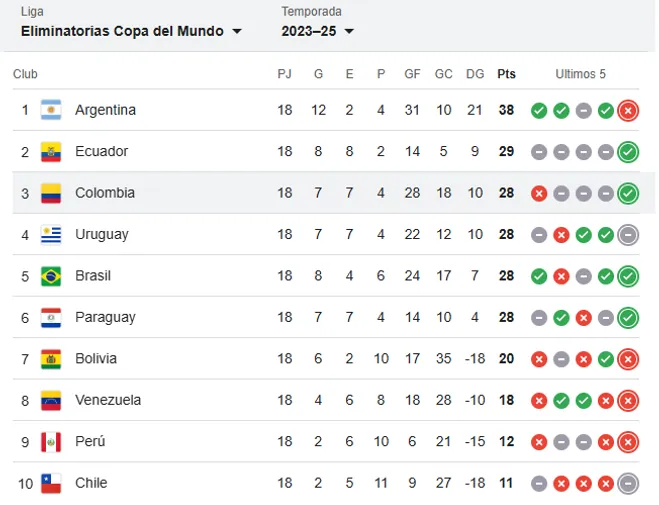Click the Brasil flag icon

click(51, 276)
